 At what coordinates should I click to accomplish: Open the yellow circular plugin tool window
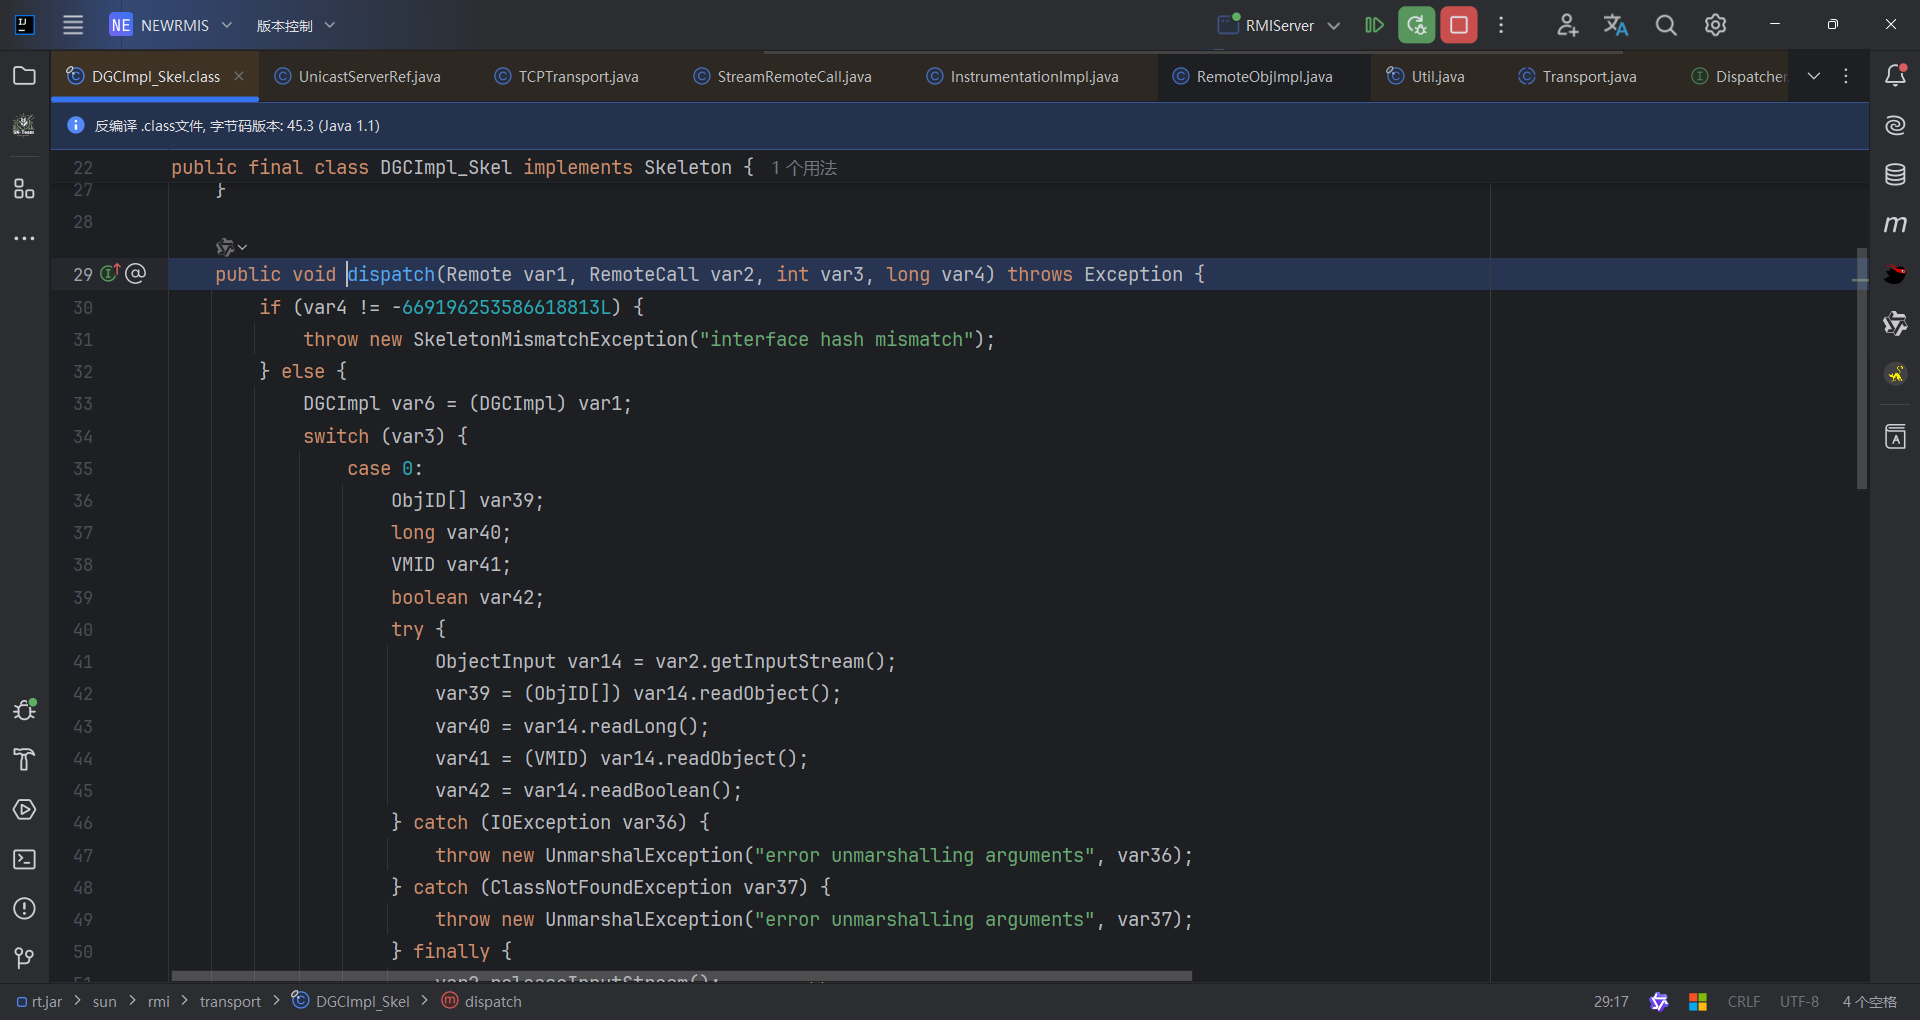click(1895, 374)
